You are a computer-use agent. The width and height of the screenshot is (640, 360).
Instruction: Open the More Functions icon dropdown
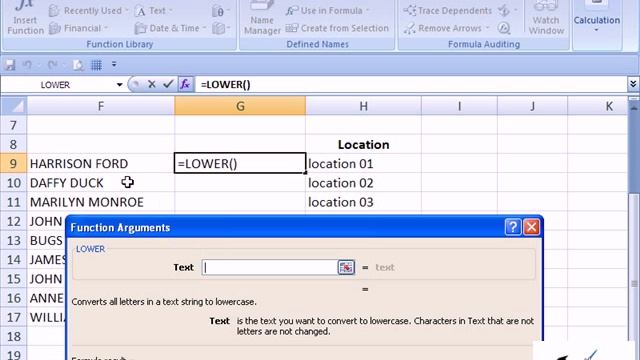tap(221, 28)
